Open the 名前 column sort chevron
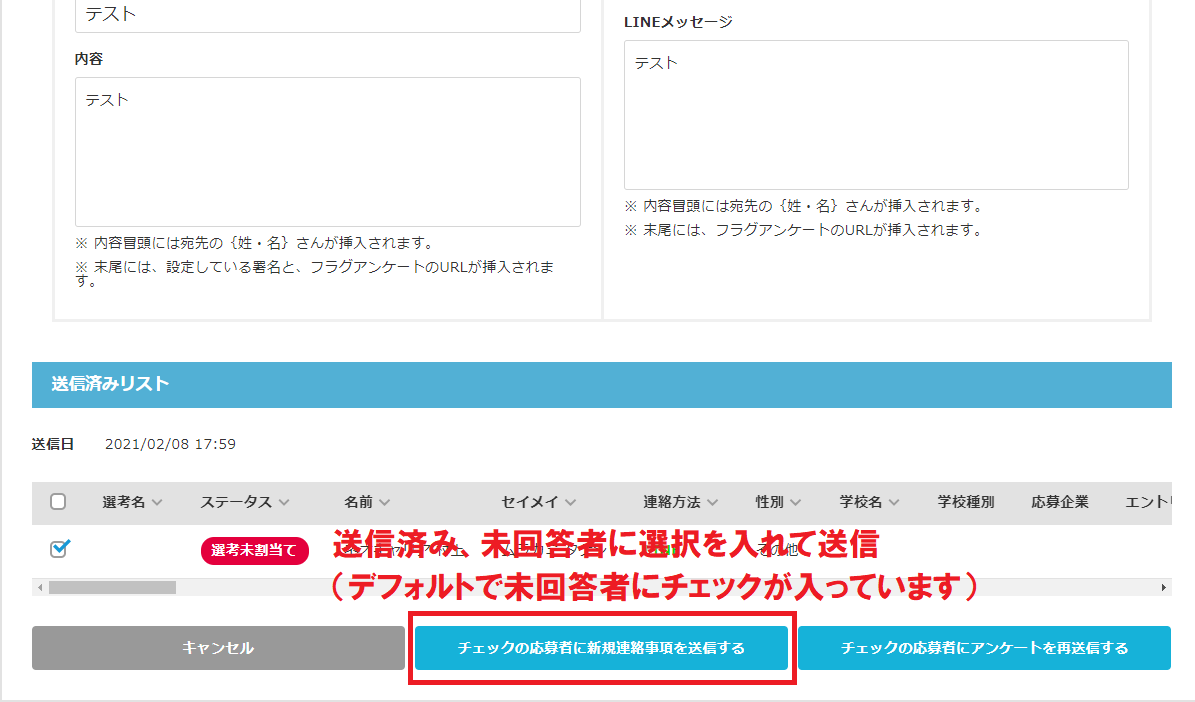 pyautogui.click(x=385, y=503)
